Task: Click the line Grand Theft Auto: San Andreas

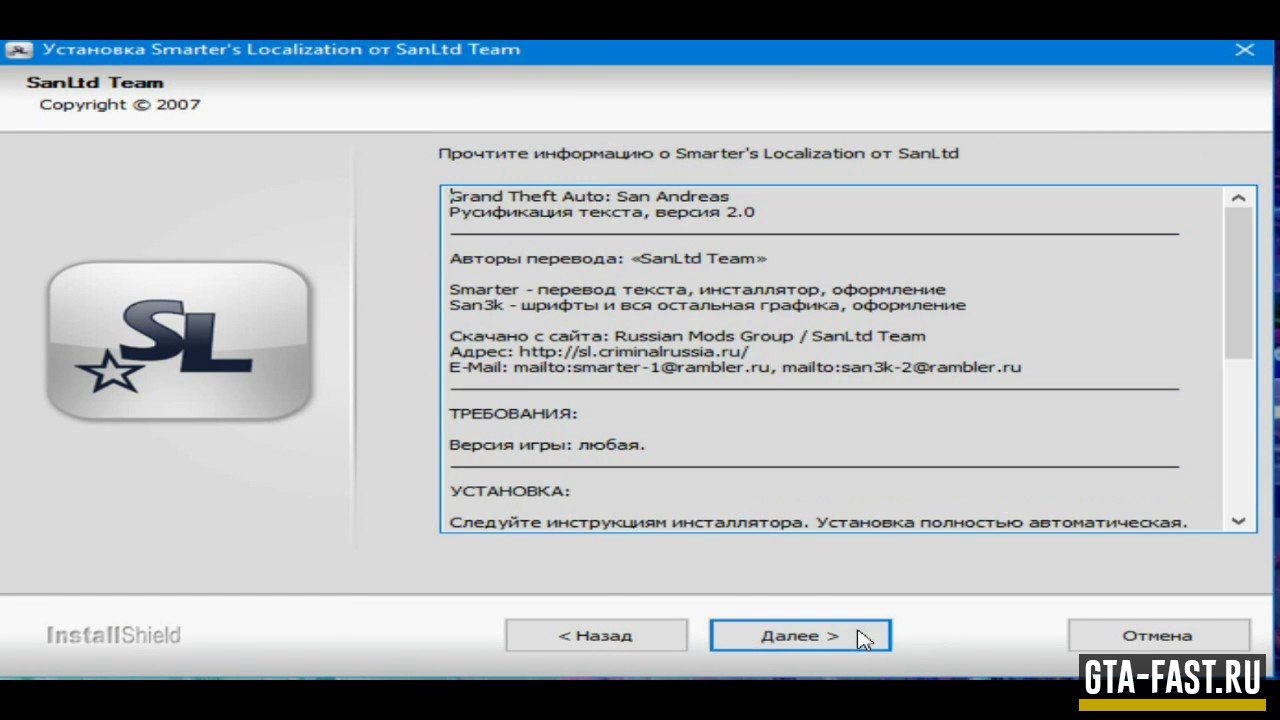Action: (589, 196)
